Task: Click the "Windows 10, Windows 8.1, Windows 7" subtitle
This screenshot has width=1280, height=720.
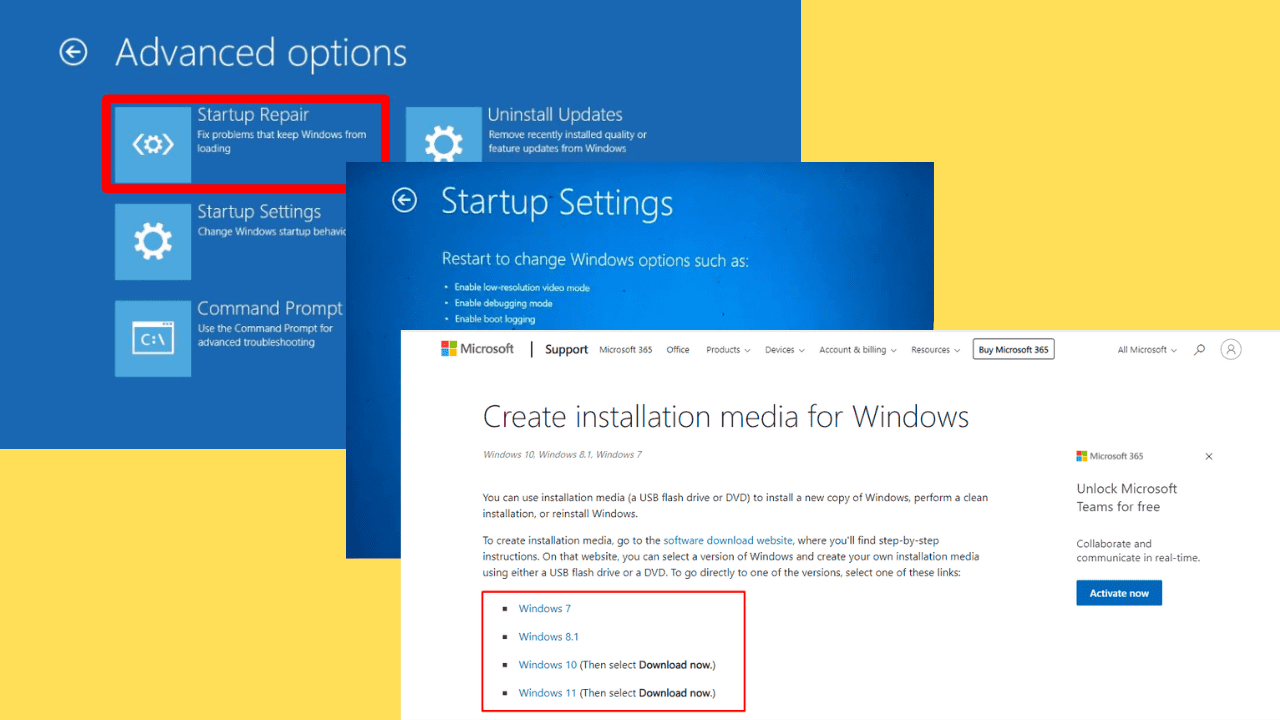Action: [x=562, y=454]
